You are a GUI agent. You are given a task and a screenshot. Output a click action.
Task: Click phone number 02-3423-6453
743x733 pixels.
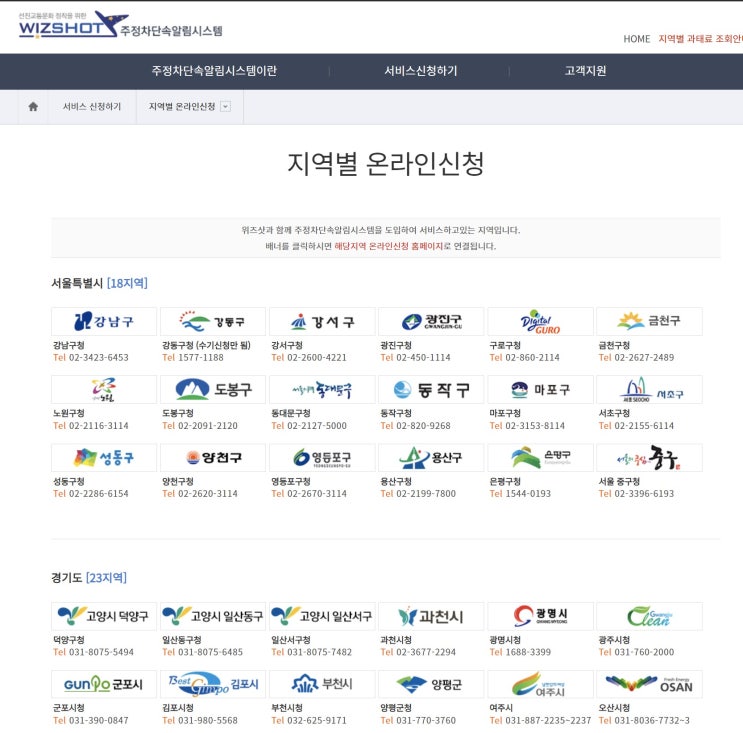99,357
